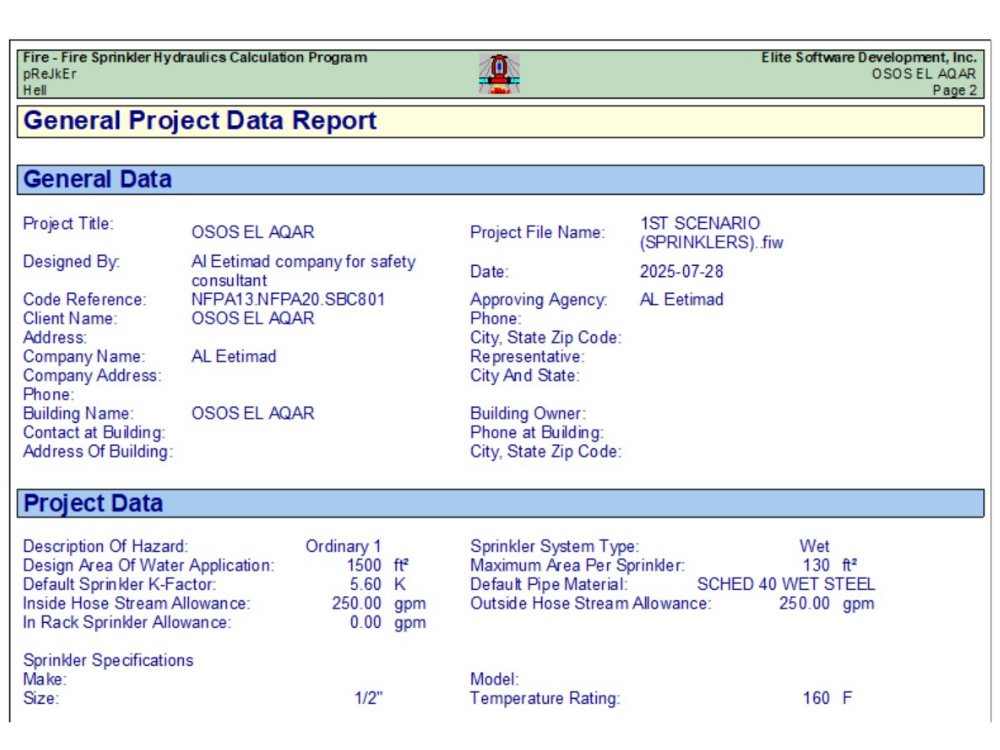
Task: Click 'In Rack Sprinkler Allowance:' label
Action: [x=128, y=622]
